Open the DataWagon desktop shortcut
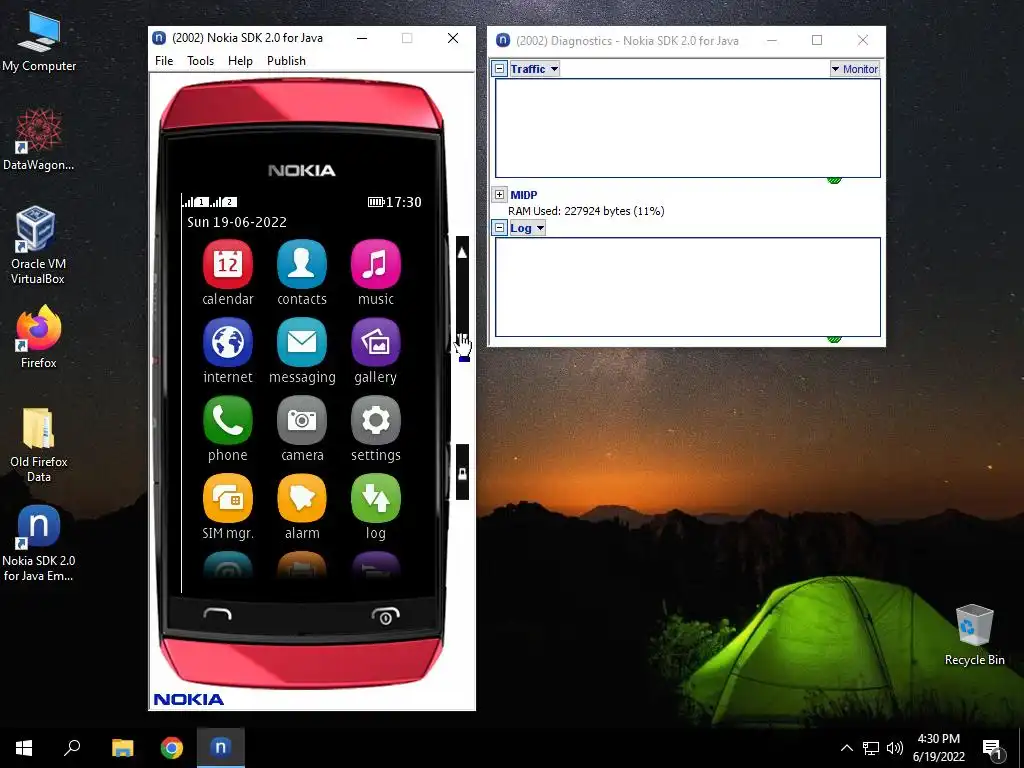Screen dimensions: 1024x768 [x=39, y=140]
